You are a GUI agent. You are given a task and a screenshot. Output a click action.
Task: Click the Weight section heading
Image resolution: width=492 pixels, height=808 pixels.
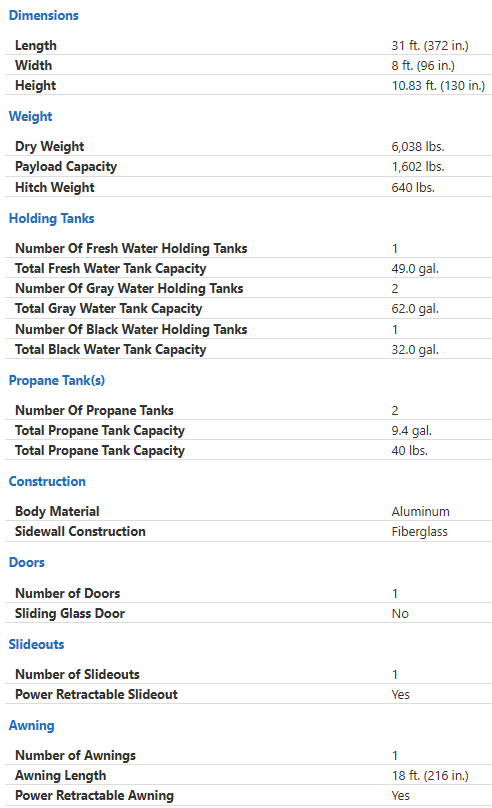coord(30,116)
